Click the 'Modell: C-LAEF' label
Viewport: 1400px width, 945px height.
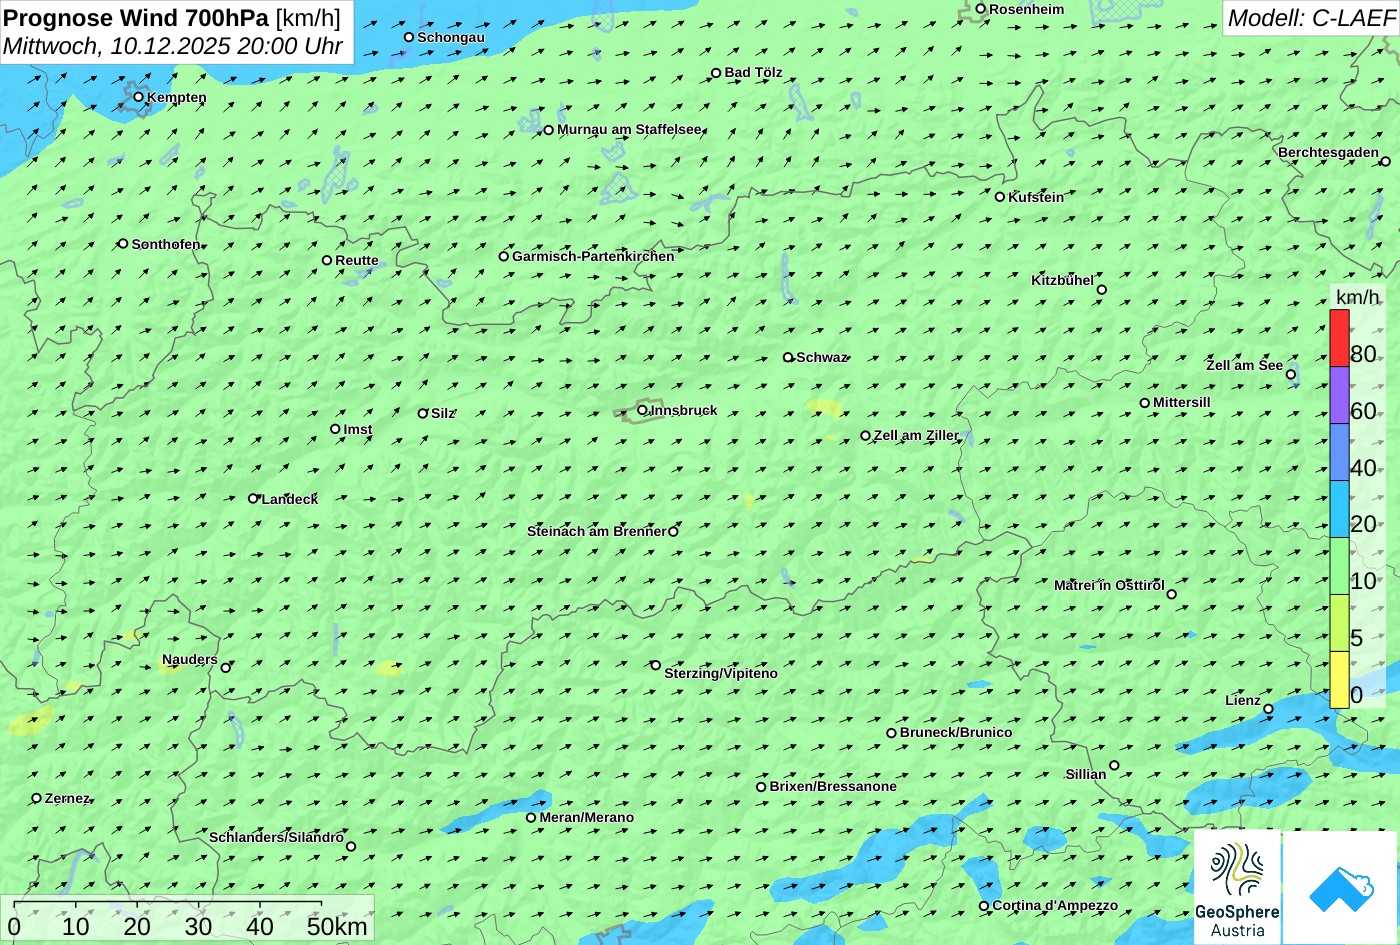(x=1311, y=18)
